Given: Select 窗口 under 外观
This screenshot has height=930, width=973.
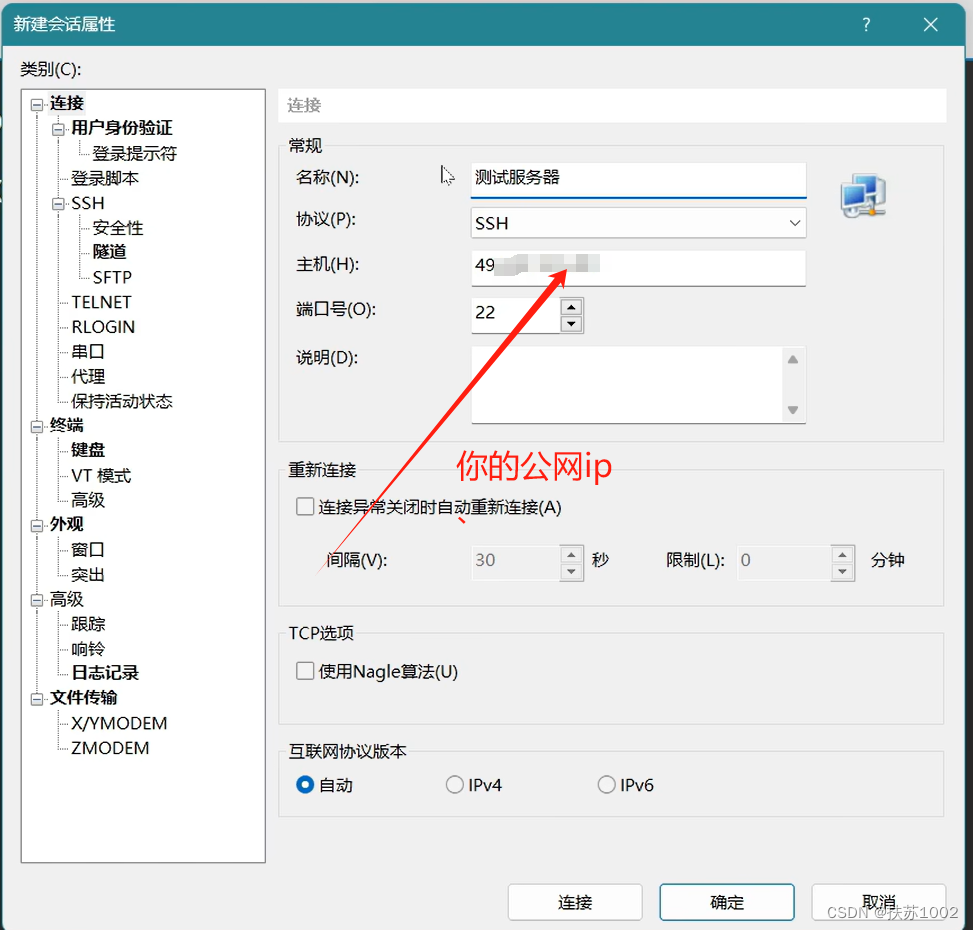Looking at the screenshot, I should pyautogui.click(x=88, y=550).
